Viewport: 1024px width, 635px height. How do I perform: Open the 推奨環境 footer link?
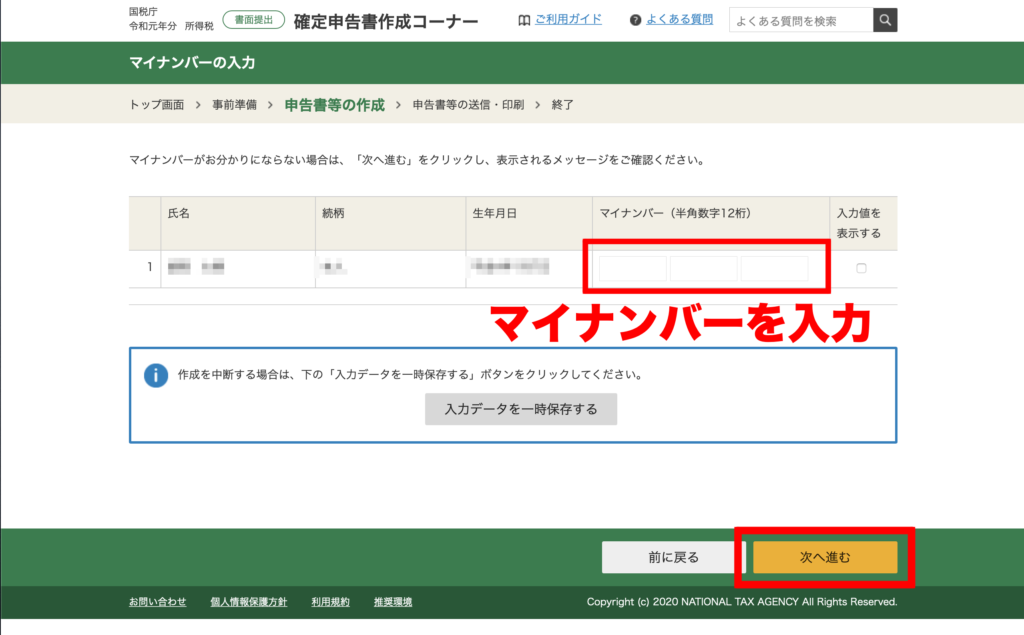393,602
